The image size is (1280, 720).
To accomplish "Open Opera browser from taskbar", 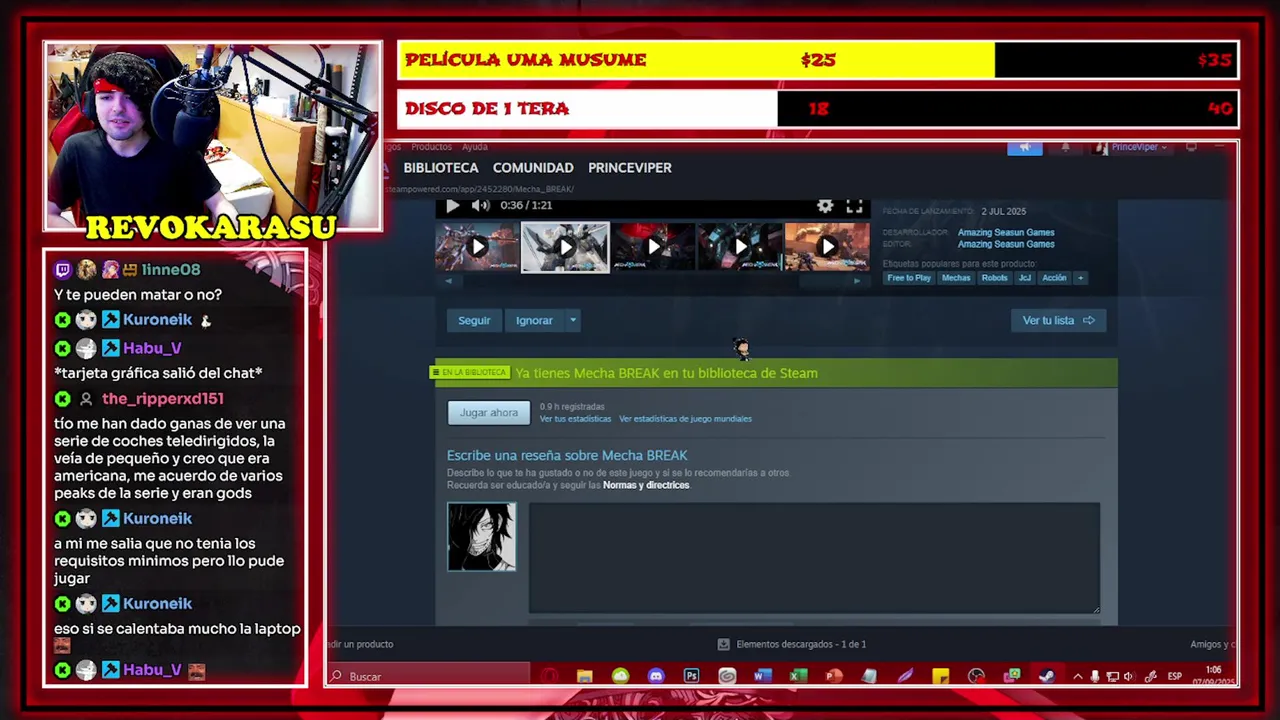I will 549,677.
